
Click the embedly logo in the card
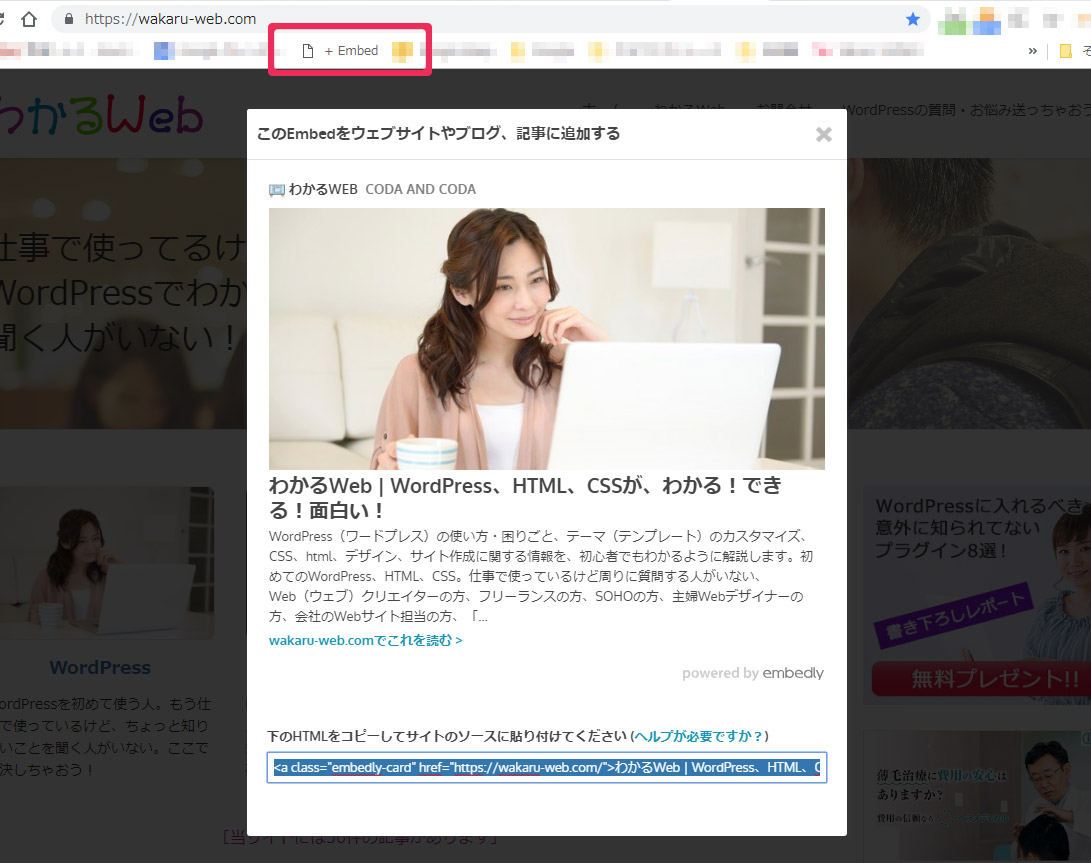[792, 673]
